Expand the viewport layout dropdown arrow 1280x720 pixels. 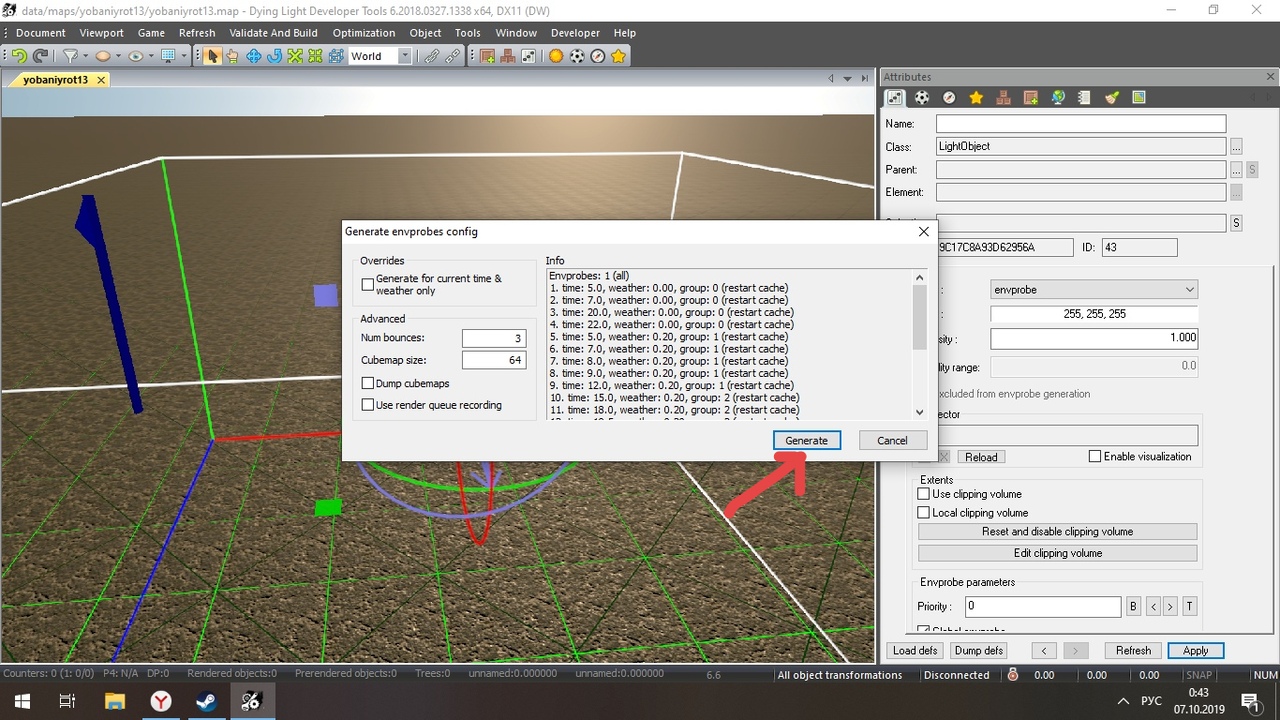point(184,56)
